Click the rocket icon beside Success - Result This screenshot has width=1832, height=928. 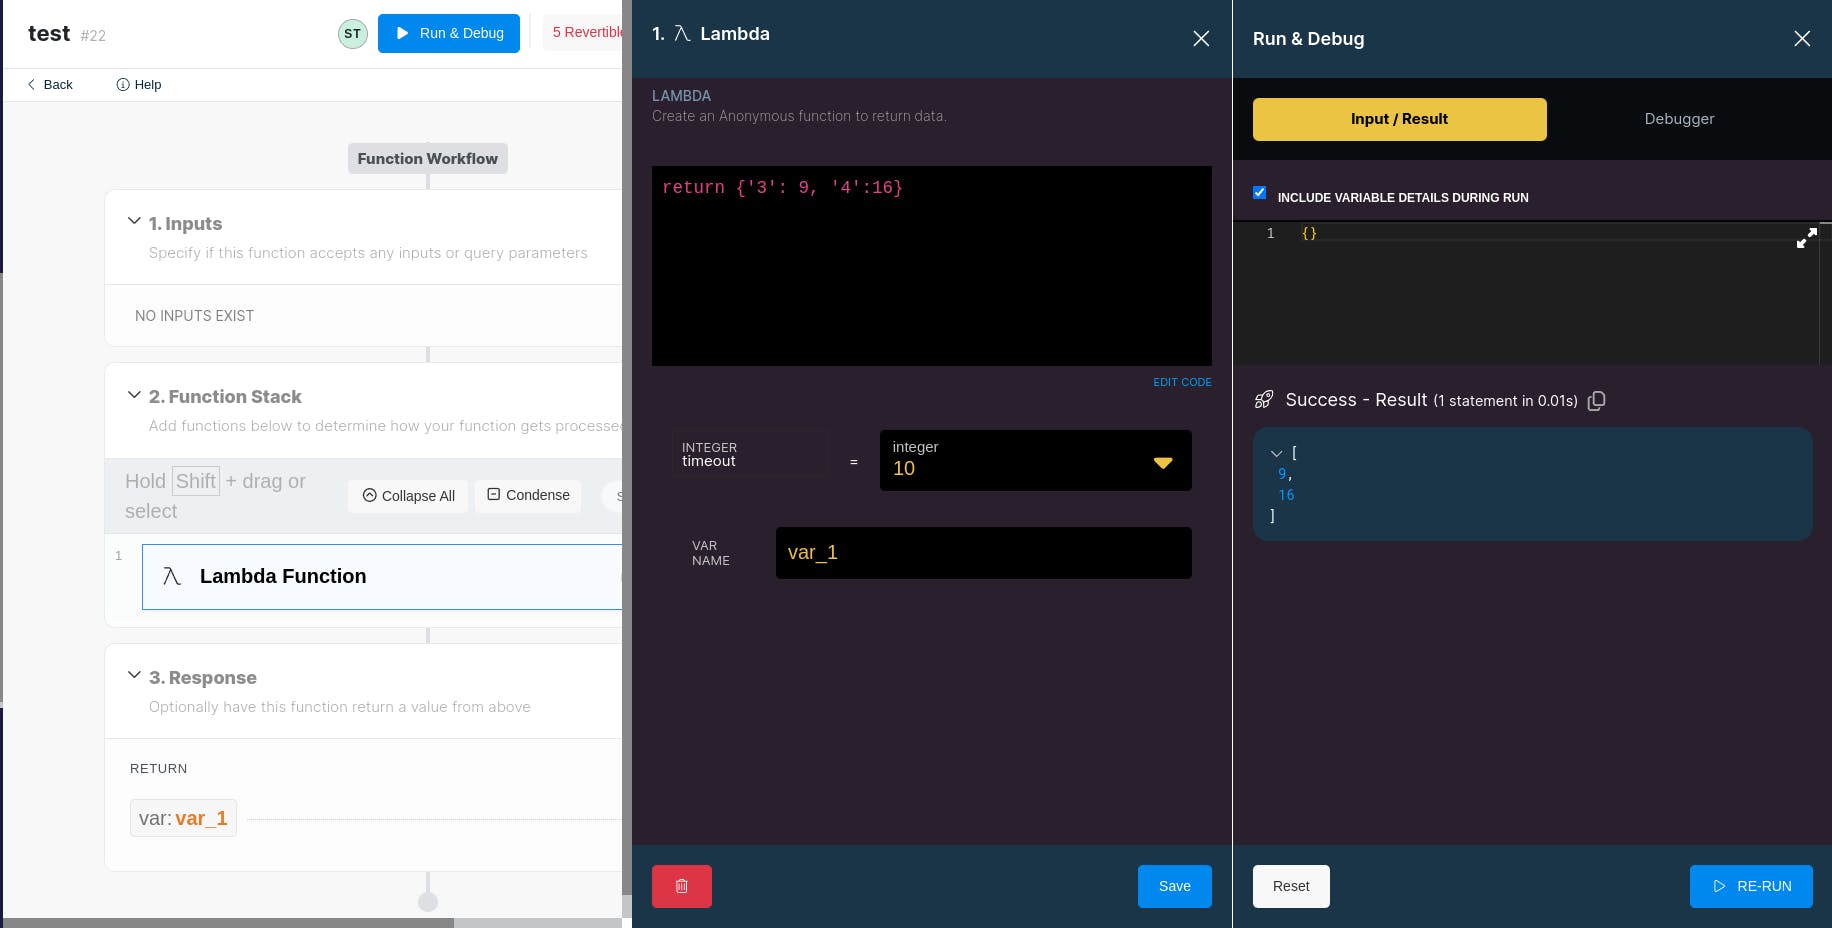[x=1264, y=400]
